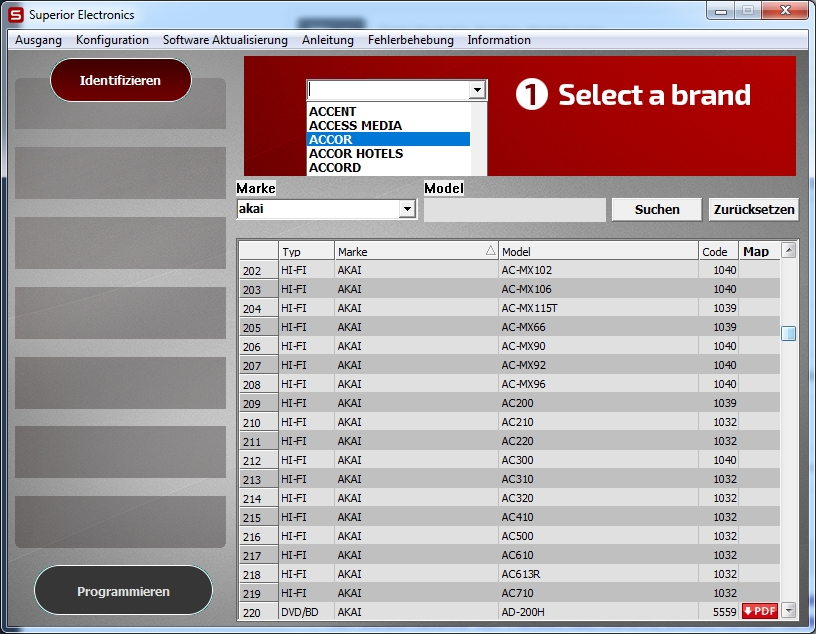Collapse the brand selection dropdown arrow
The image size is (816, 634).
click(478, 90)
